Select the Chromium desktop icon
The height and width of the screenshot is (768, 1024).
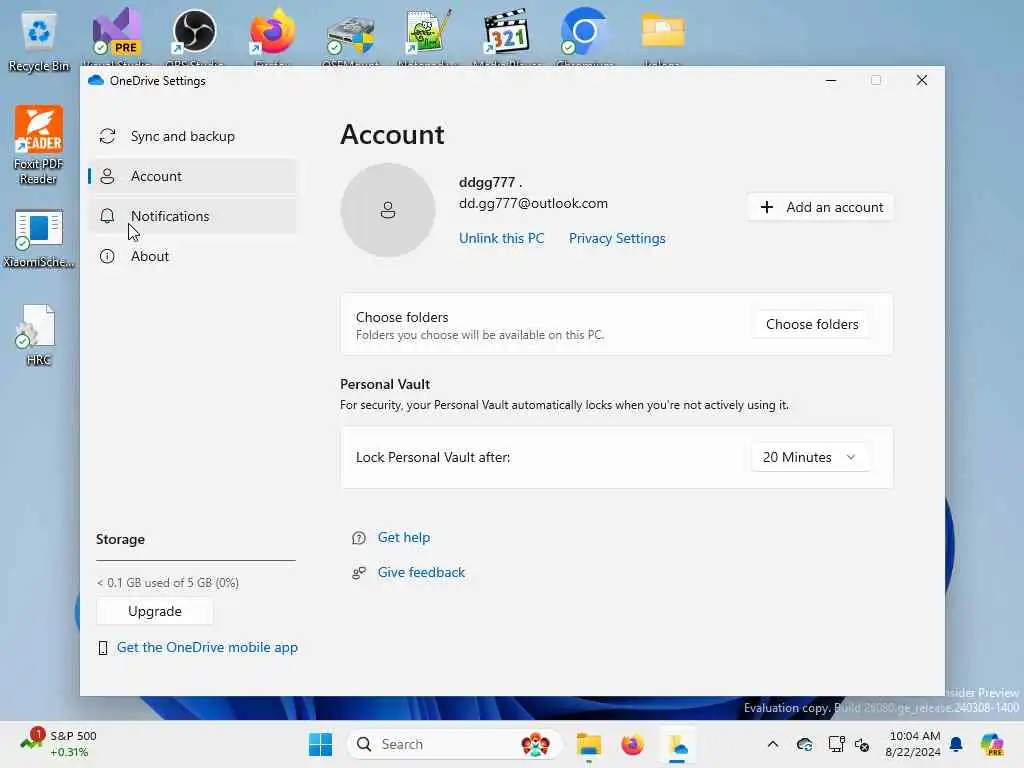[x=584, y=34]
